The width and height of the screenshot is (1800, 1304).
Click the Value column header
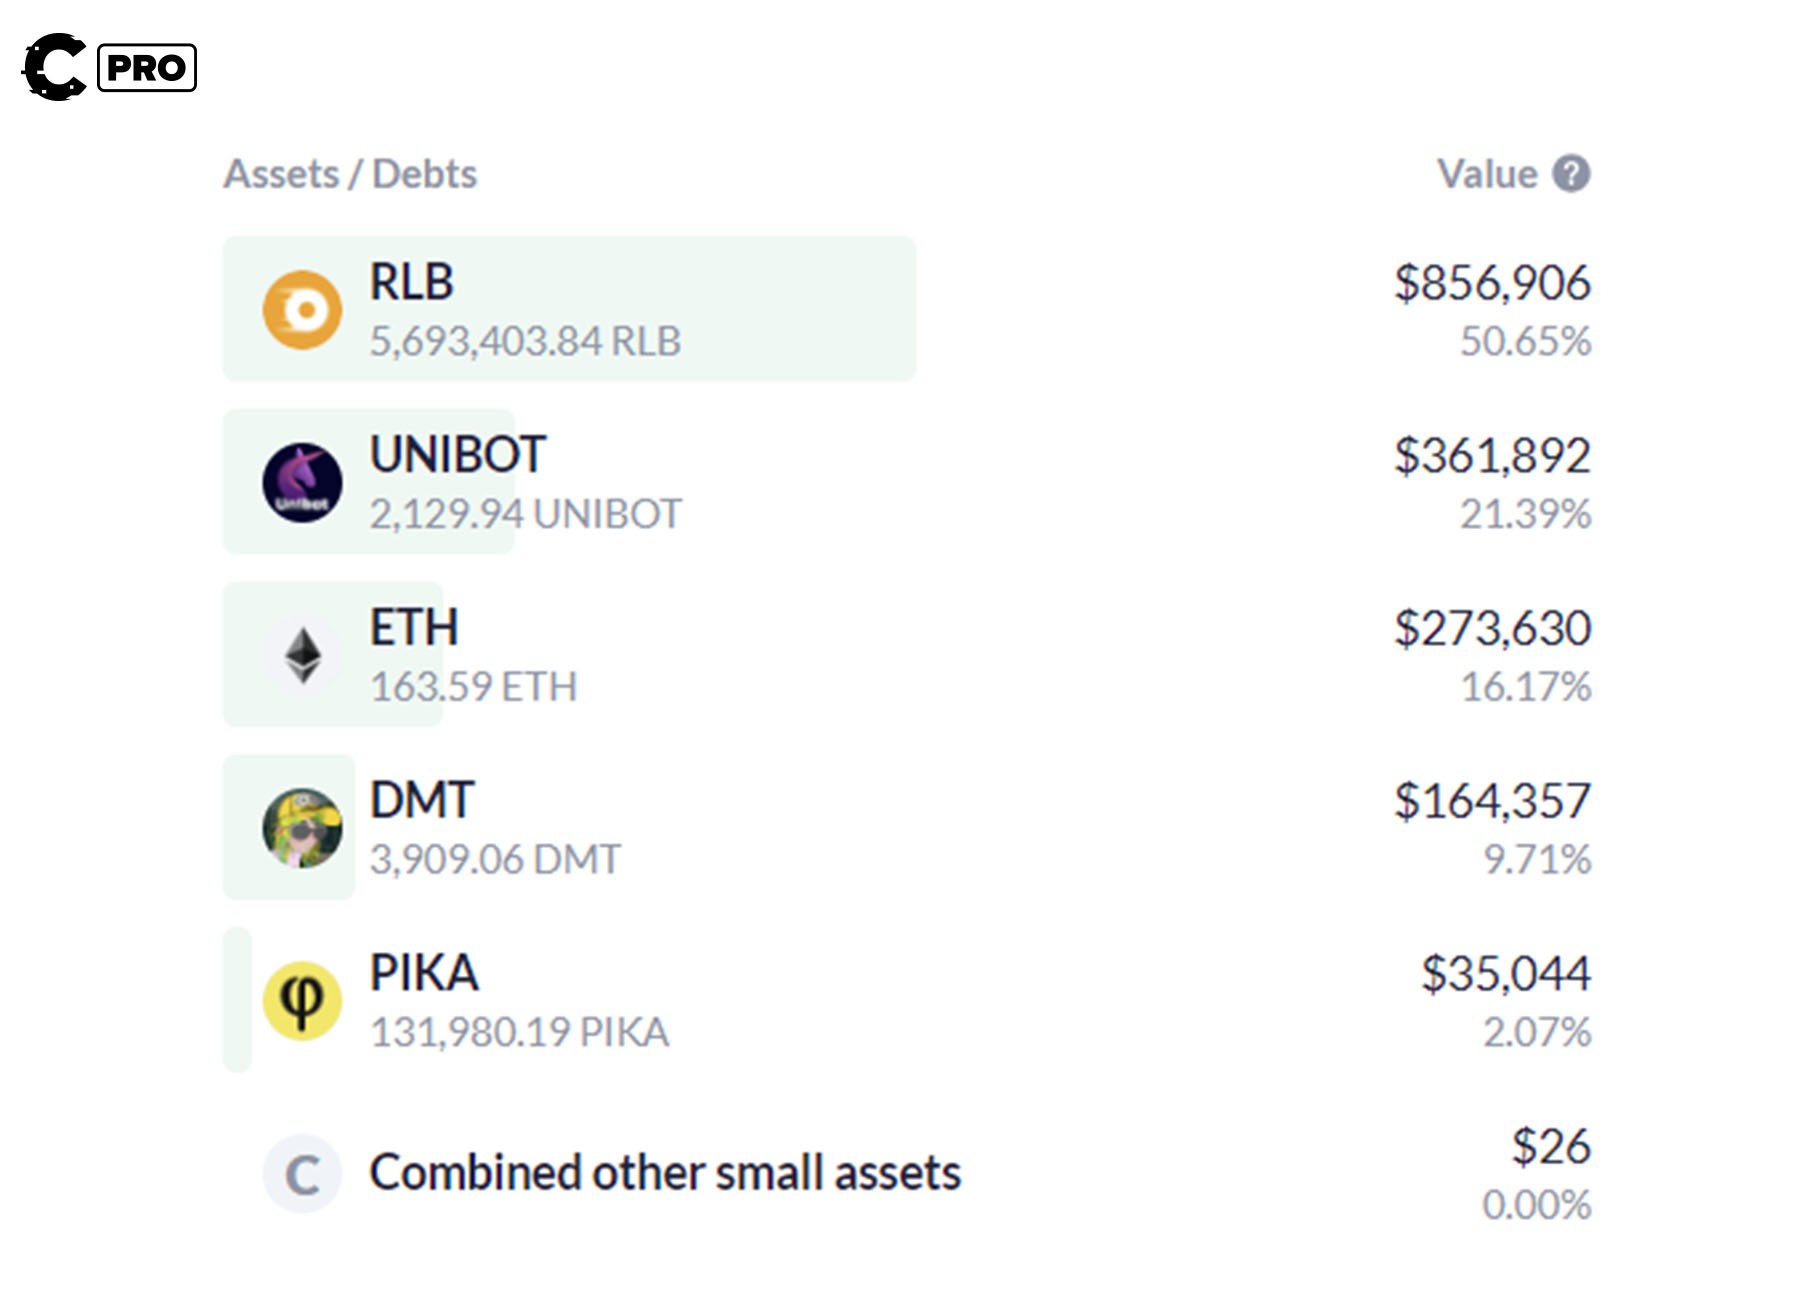1487,174
